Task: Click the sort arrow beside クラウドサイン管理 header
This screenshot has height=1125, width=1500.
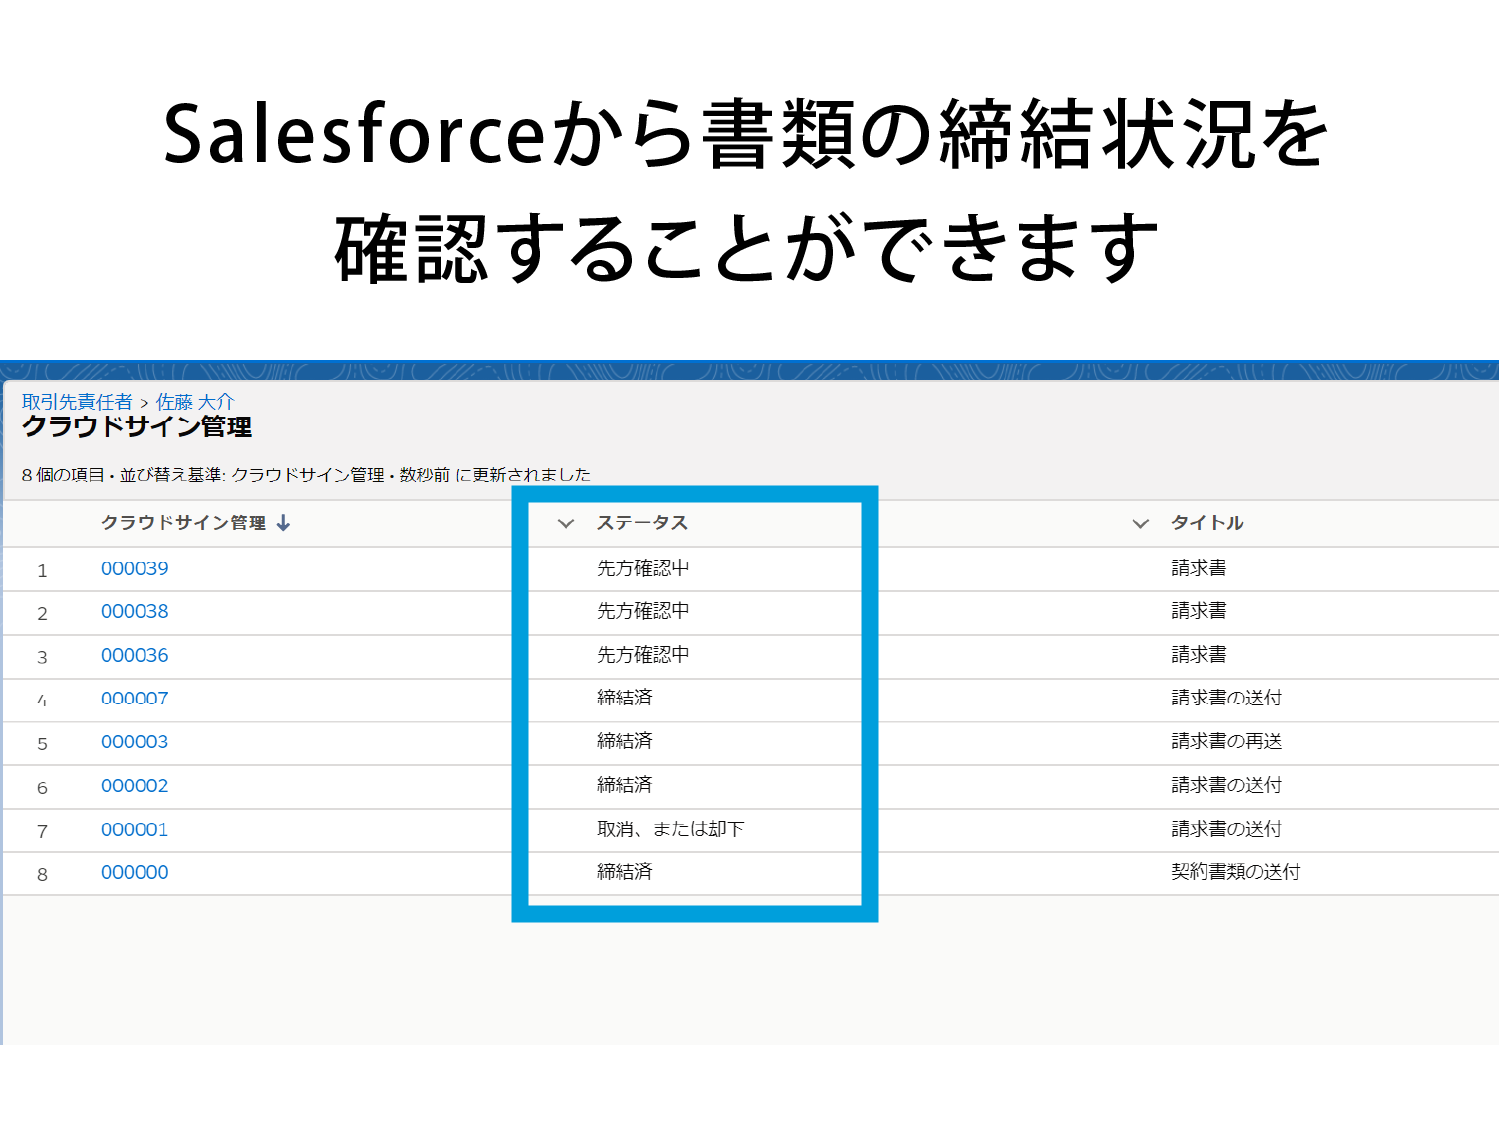Action: (283, 523)
